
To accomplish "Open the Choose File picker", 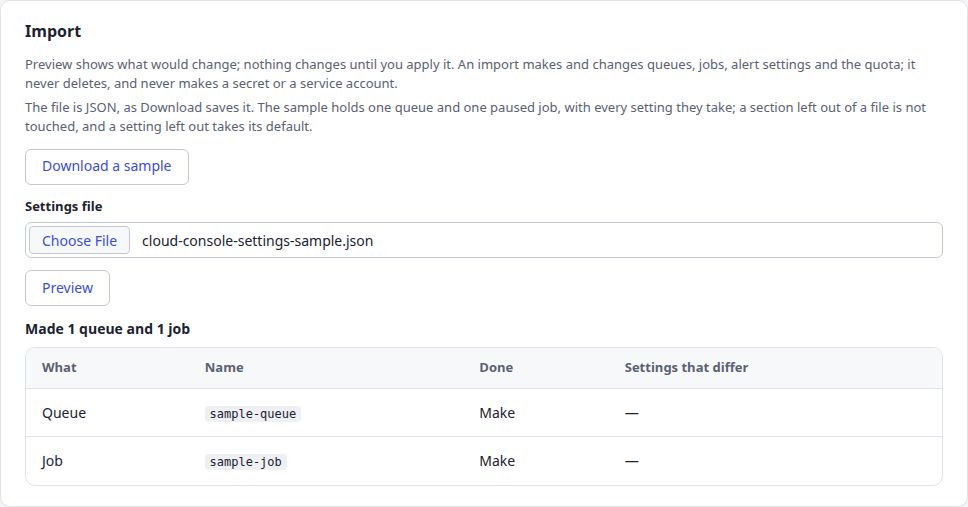I will coord(80,241).
